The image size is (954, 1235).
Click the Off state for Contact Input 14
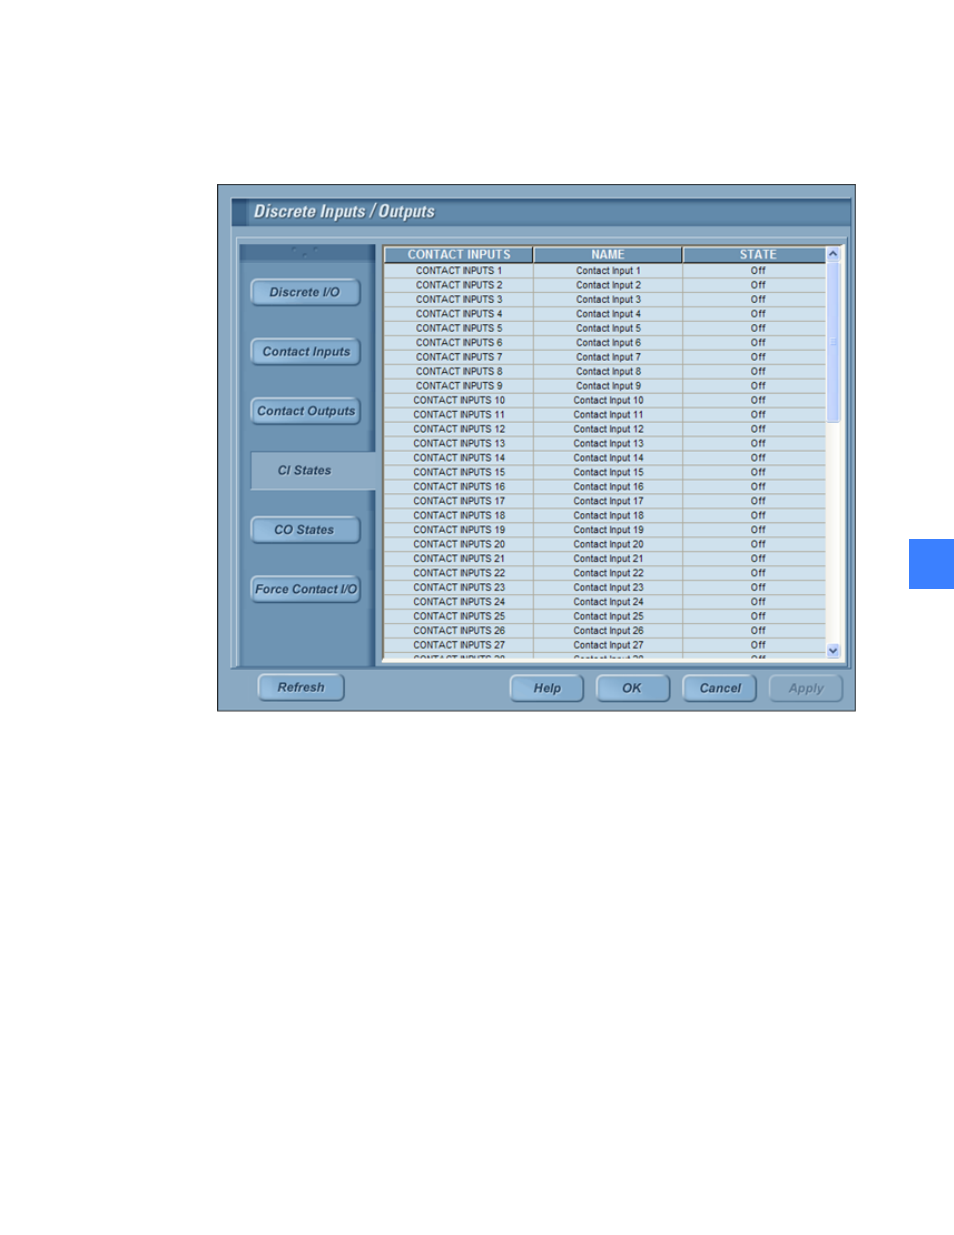coord(755,458)
